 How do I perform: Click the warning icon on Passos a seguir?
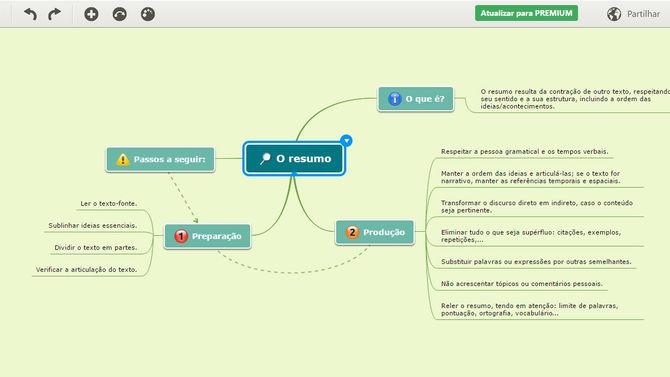click(x=123, y=159)
